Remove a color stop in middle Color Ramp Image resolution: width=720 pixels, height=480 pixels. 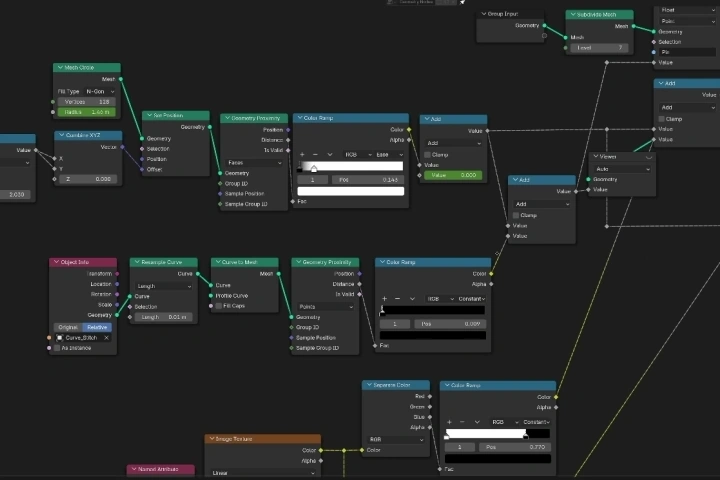398,299
